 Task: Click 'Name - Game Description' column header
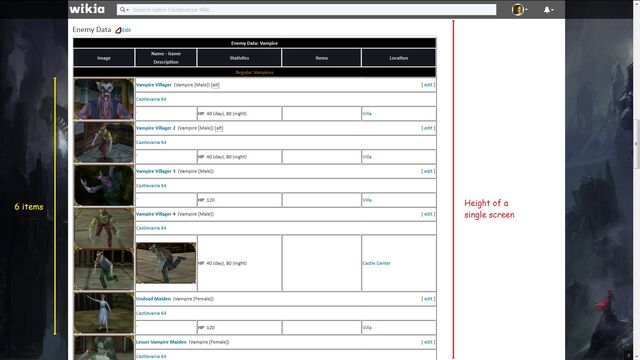pos(166,58)
